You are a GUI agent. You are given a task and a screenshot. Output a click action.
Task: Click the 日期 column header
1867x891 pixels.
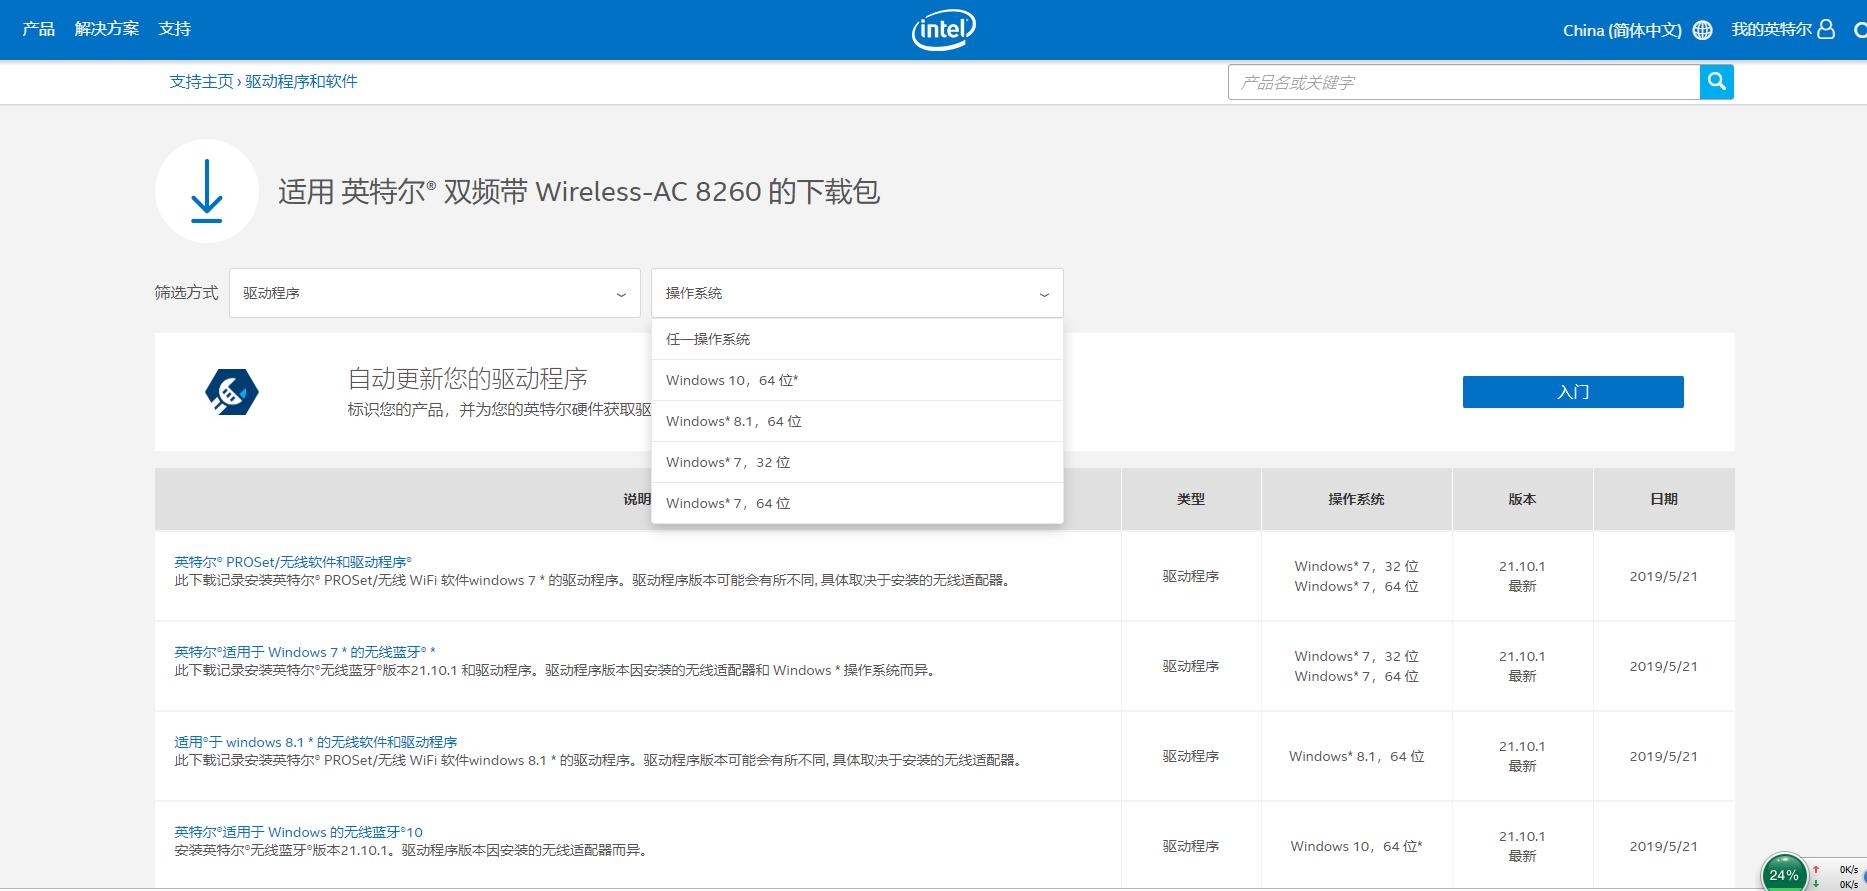pyautogui.click(x=1664, y=499)
